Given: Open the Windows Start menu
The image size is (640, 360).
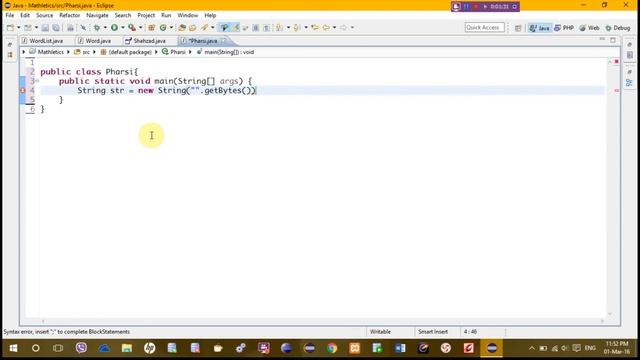Looking at the screenshot, I should 13,348.
